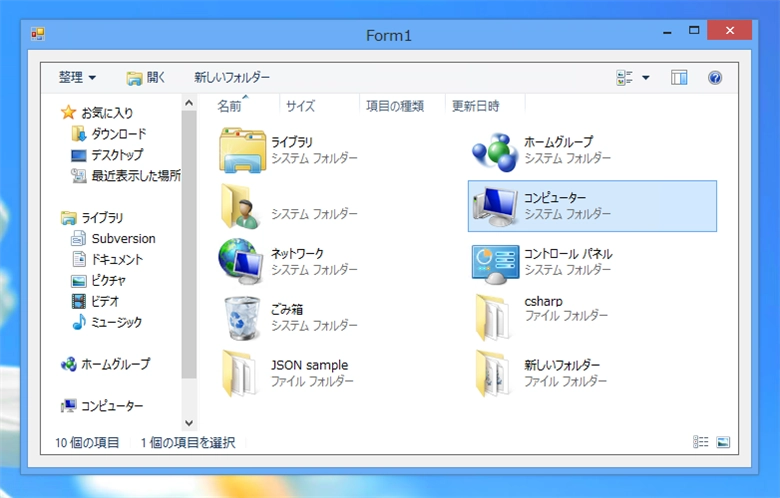Viewport: 780px width, 498px height.
Task: Click the ミュージック note icon
Action: point(79,322)
